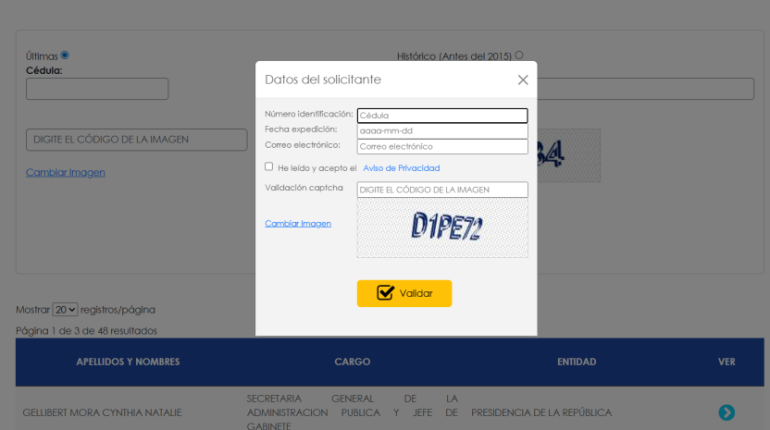
Task: Check the He leído y acepto checkbox
Action: coord(269,167)
